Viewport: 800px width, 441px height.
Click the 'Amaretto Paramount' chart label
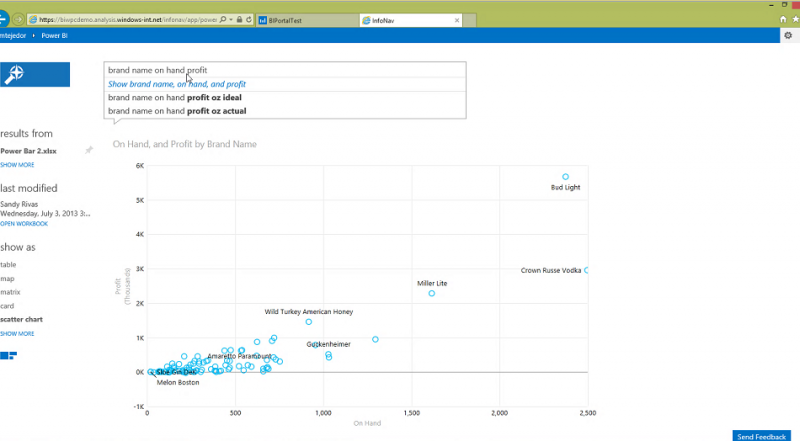click(239, 356)
